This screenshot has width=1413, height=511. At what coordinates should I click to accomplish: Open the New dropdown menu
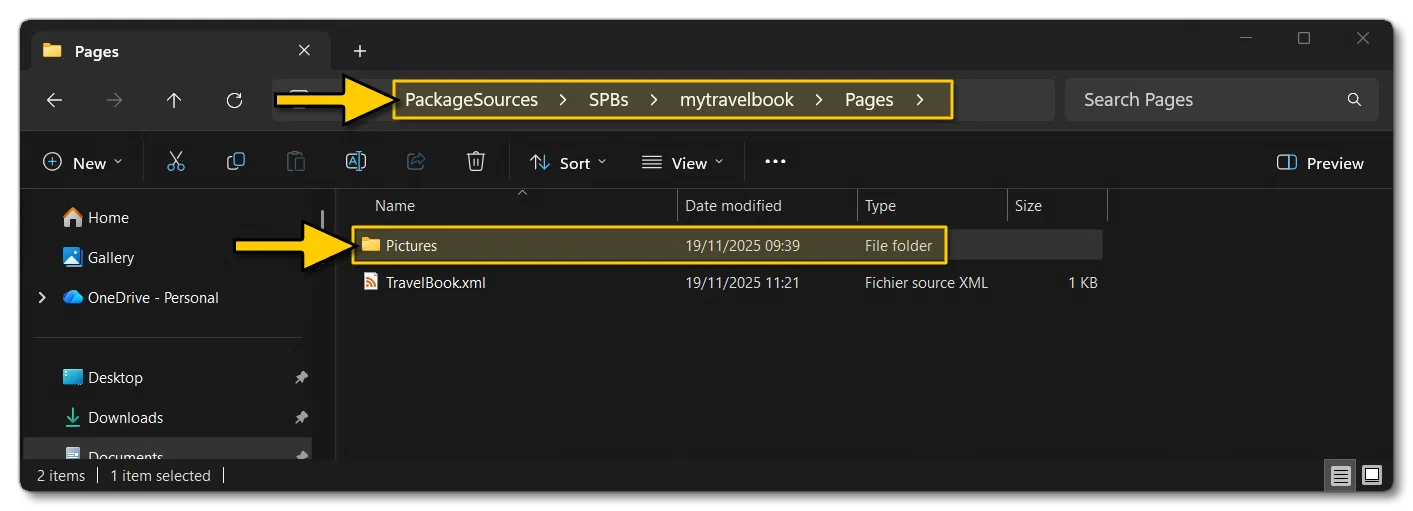[83, 163]
